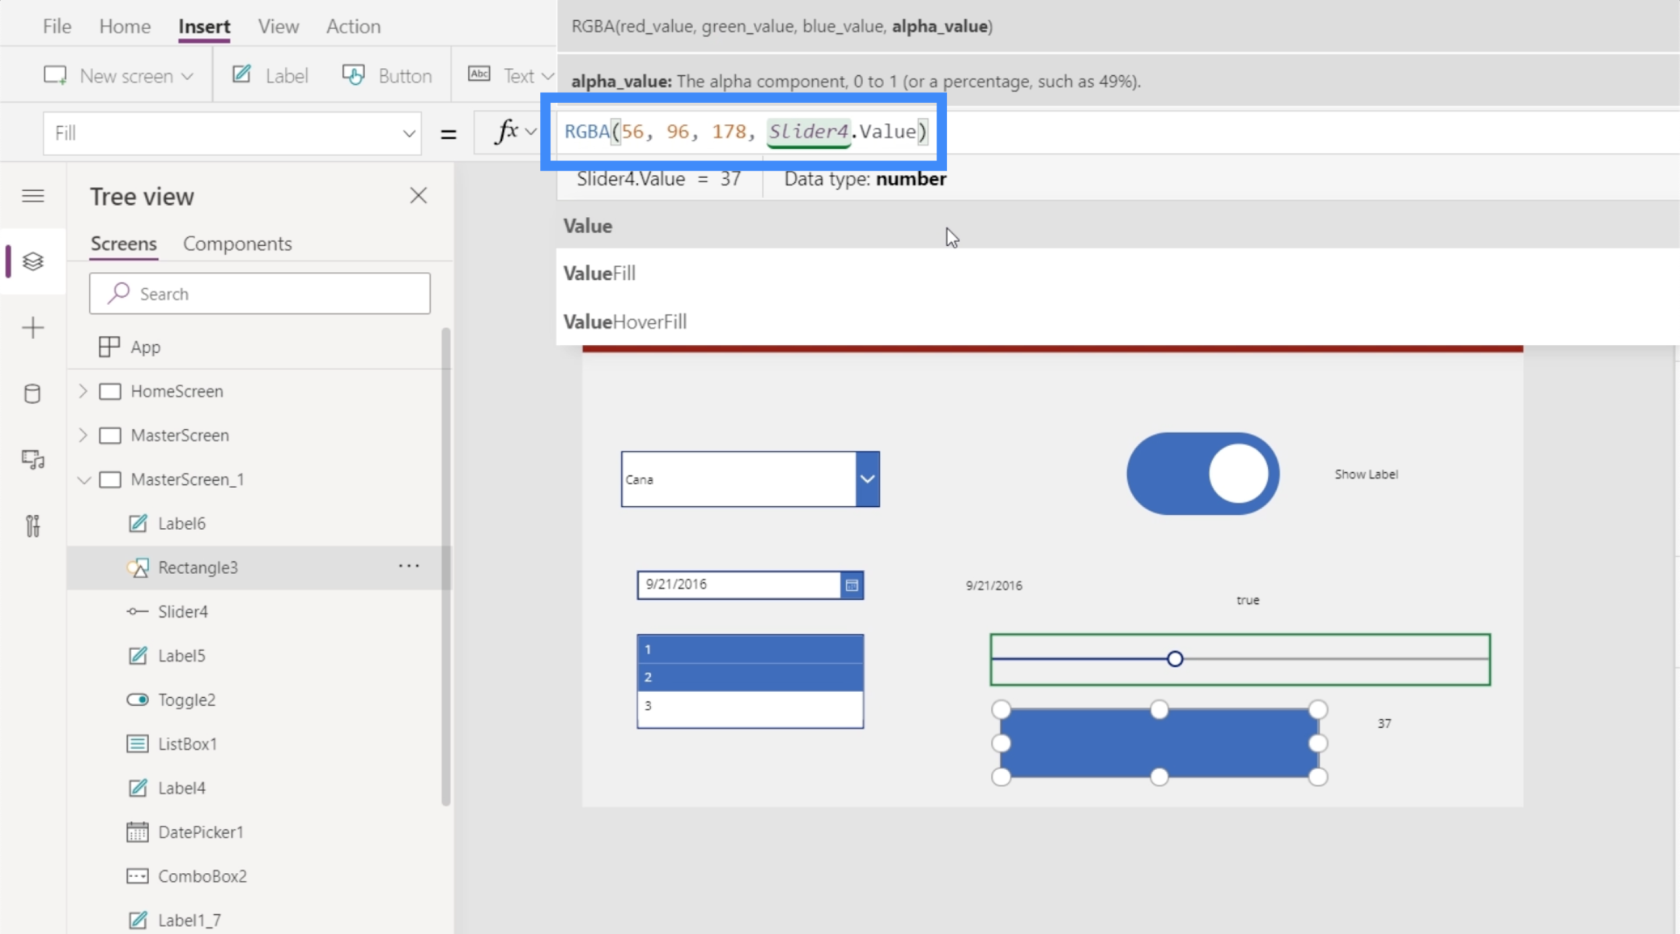Select the Insert tab
The height and width of the screenshot is (934, 1680).
pyautogui.click(x=204, y=26)
